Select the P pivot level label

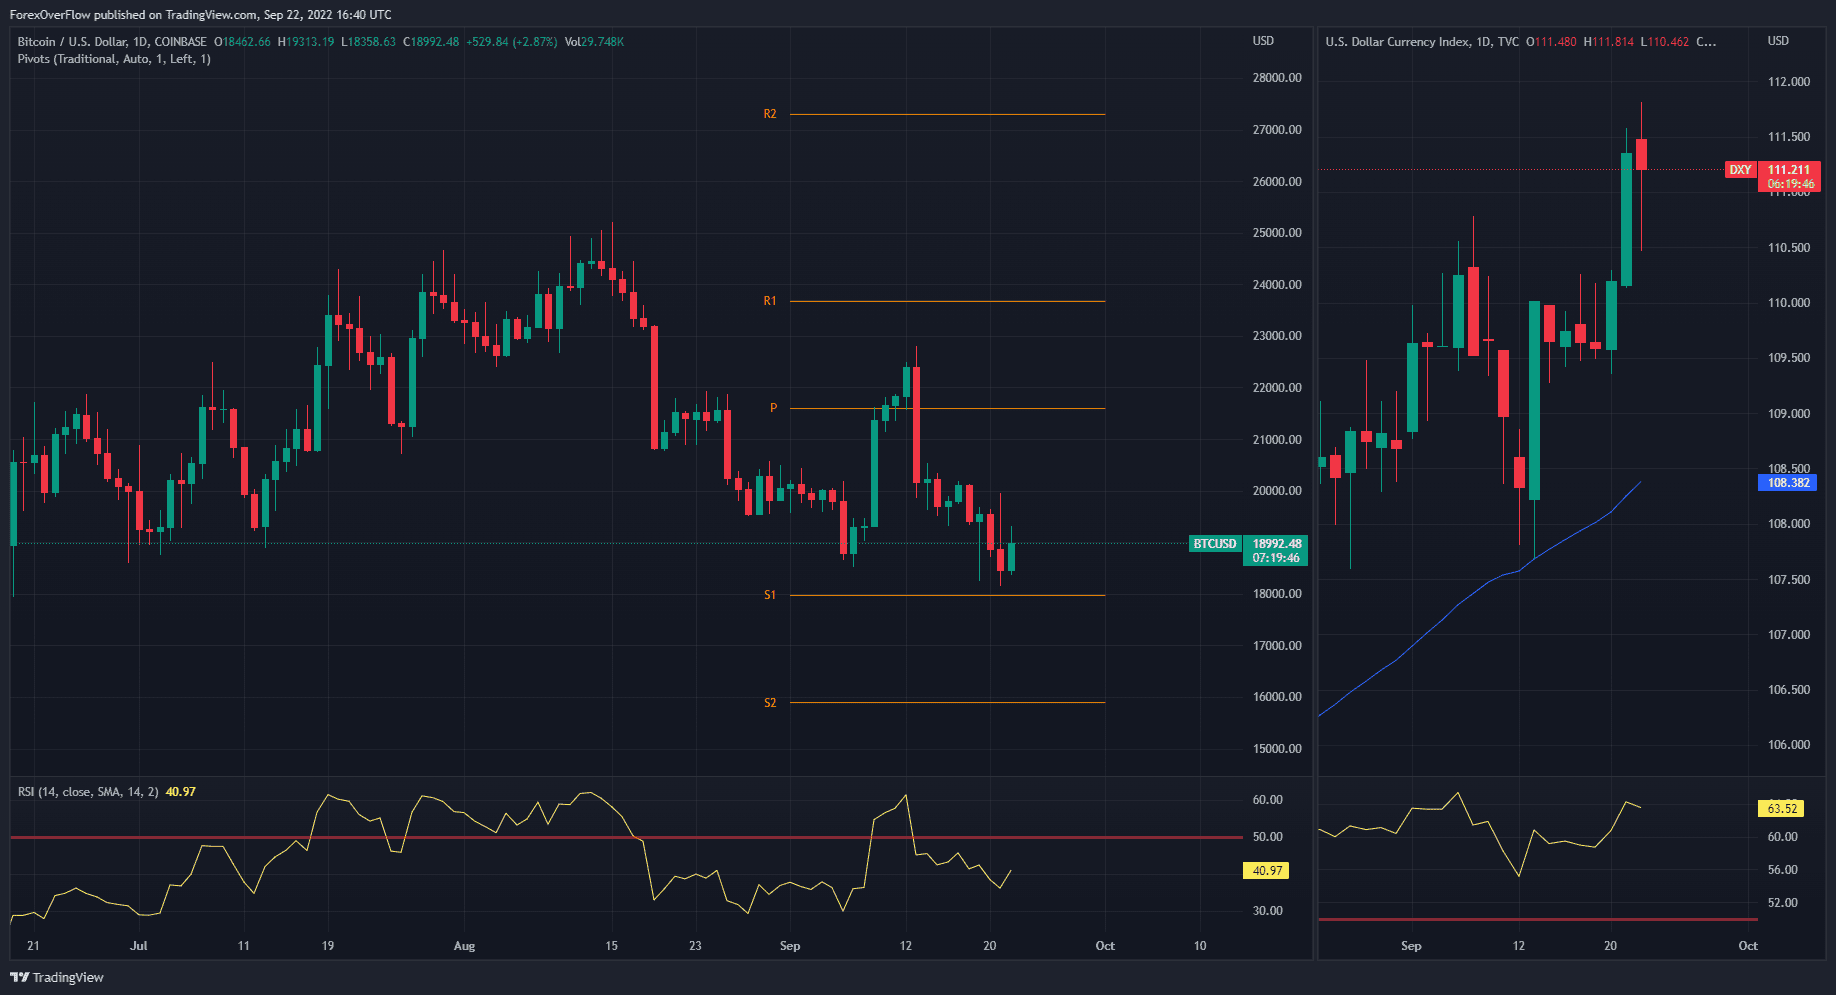click(773, 408)
